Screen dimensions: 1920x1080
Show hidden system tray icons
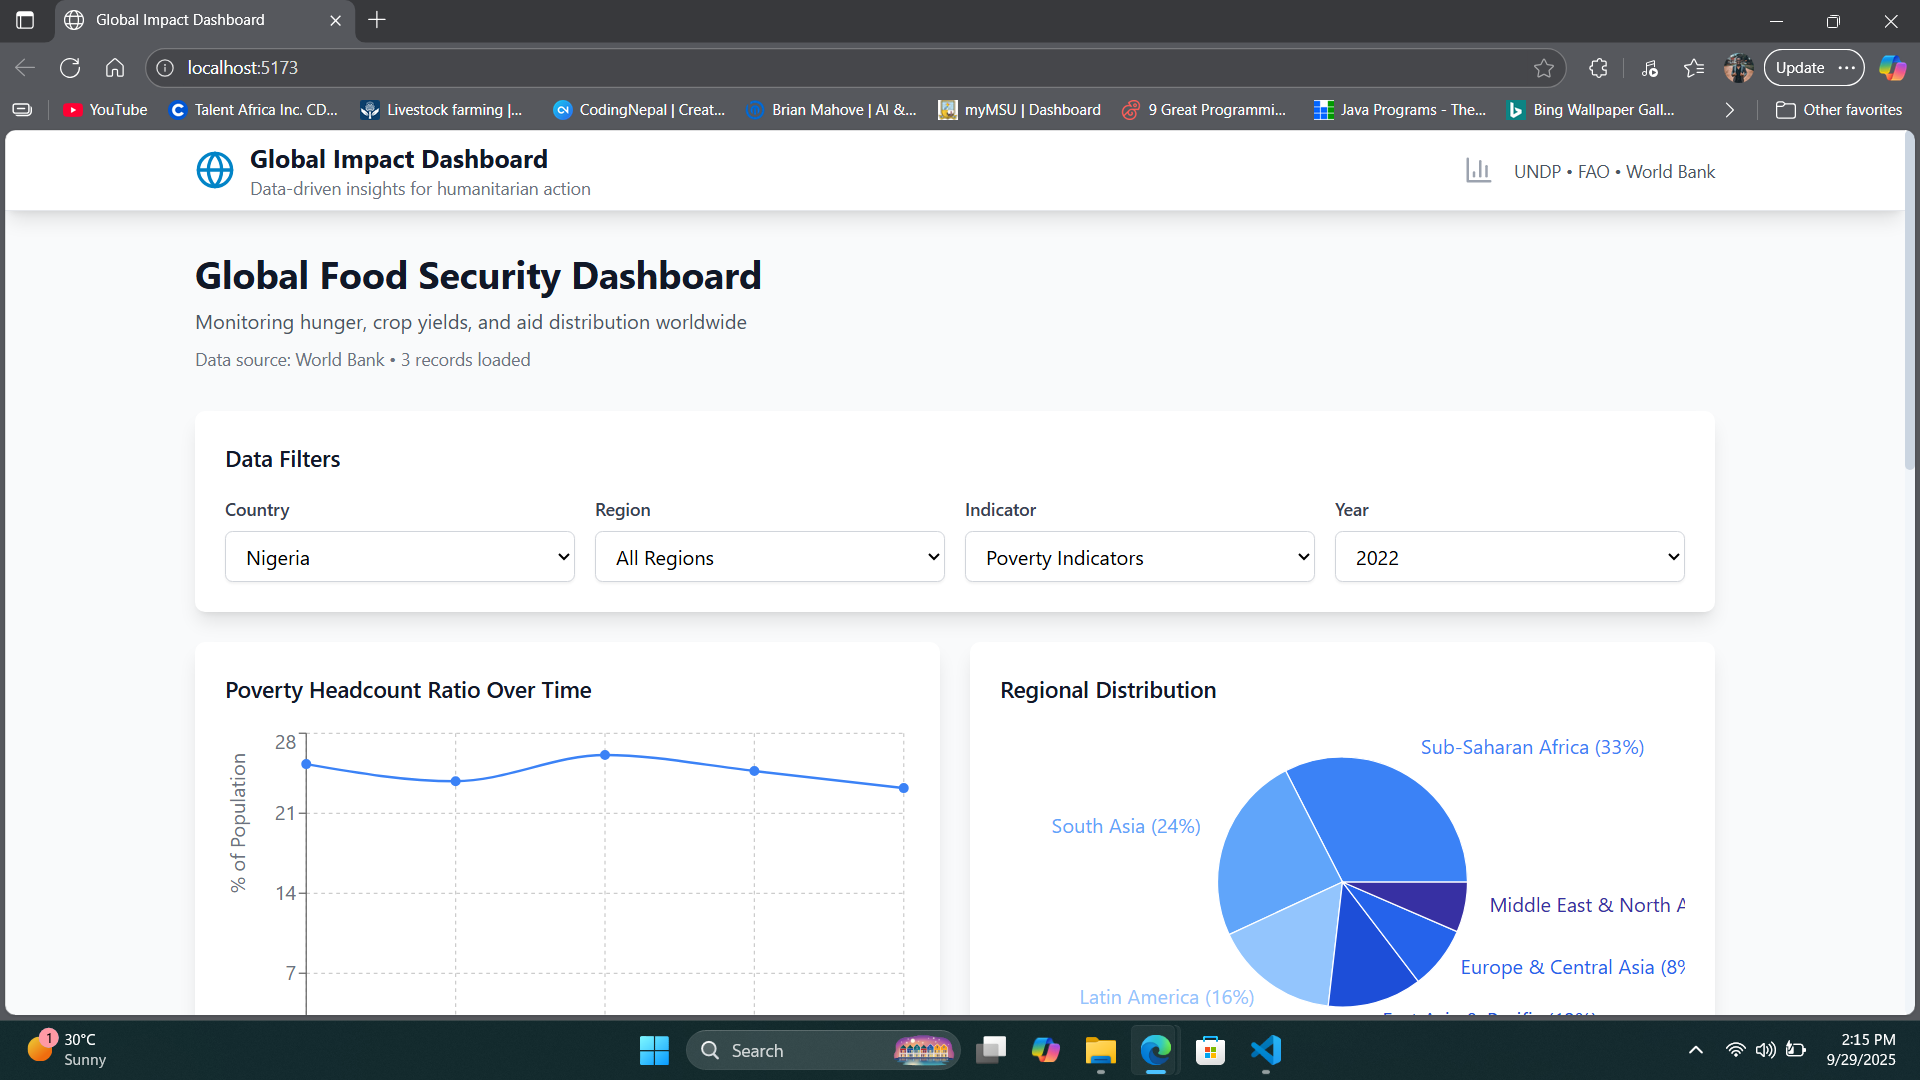tap(1696, 1050)
